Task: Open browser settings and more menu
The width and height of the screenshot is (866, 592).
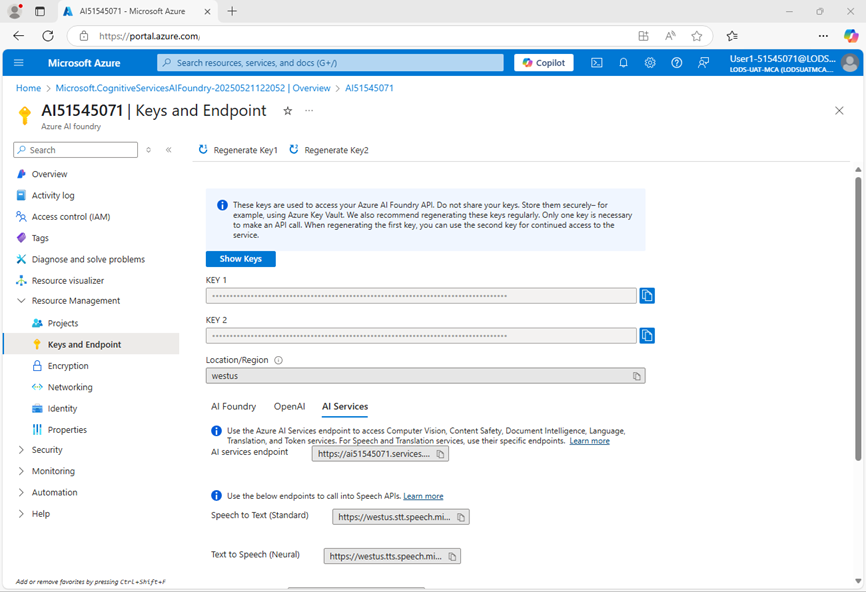Action: click(x=823, y=36)
